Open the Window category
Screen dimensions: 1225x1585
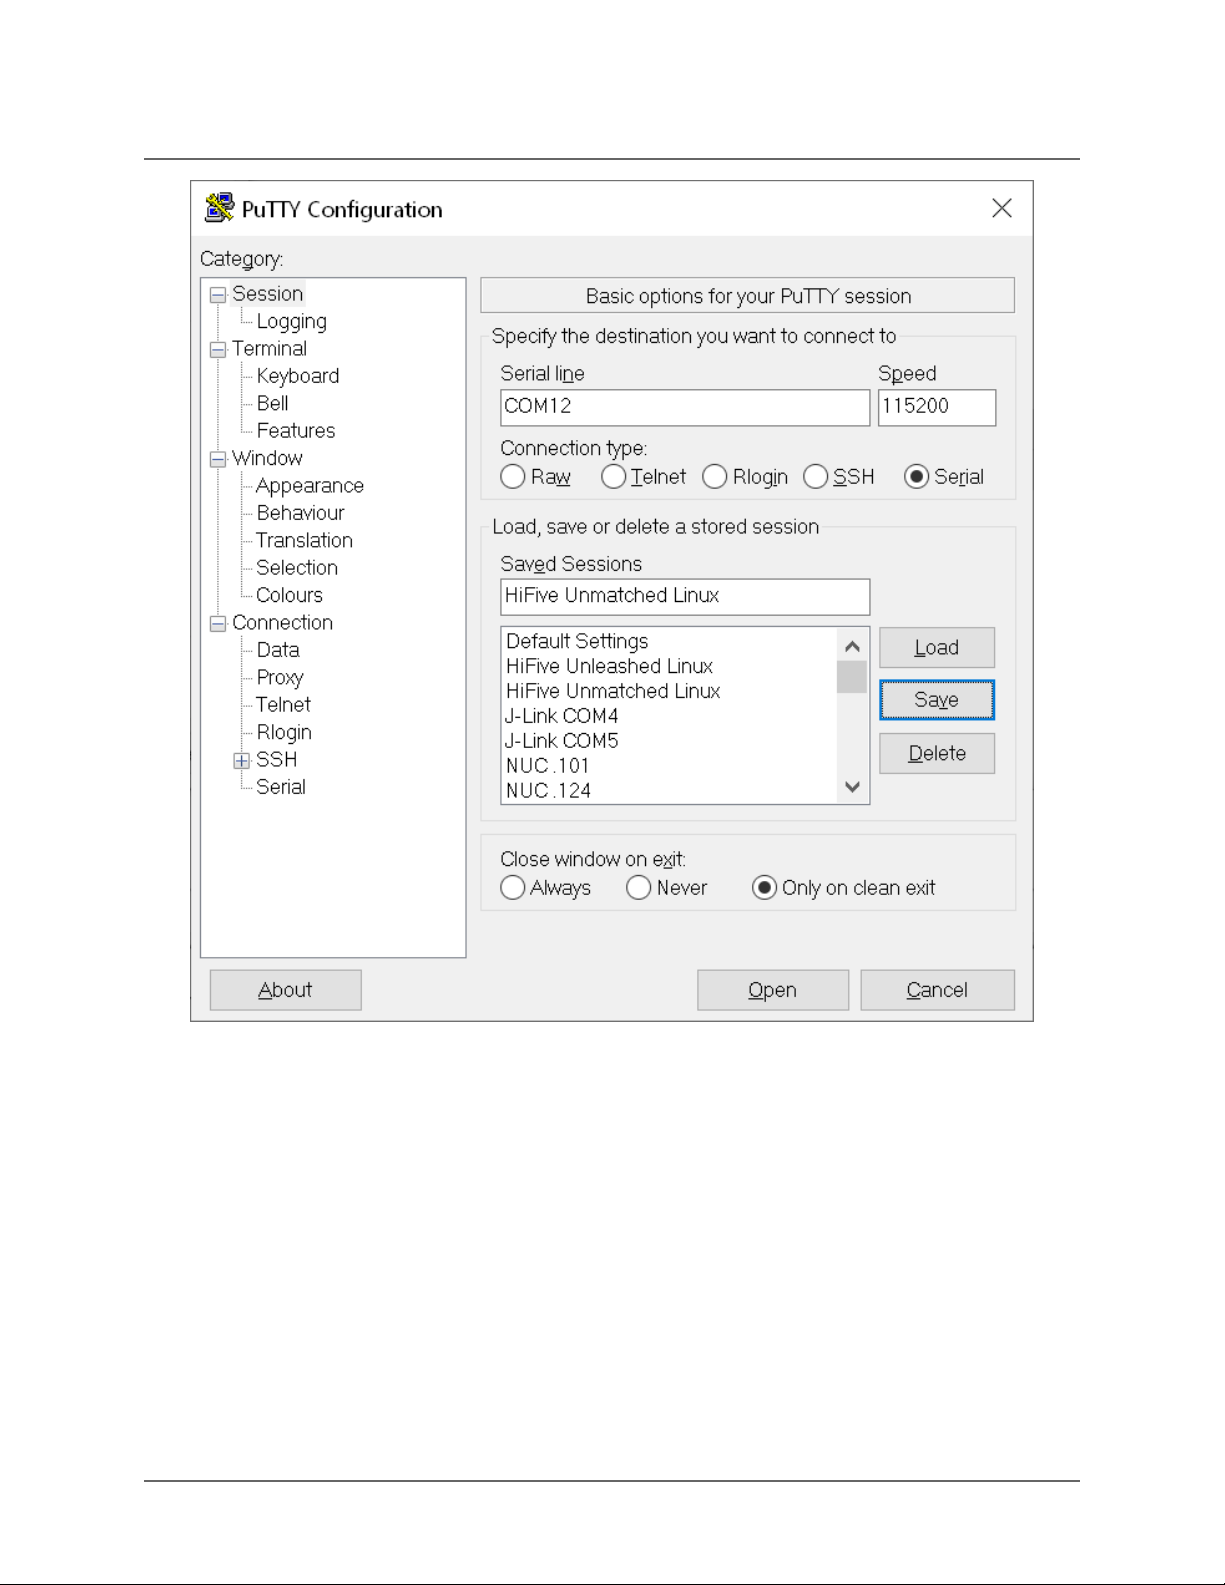coord(267,458)
